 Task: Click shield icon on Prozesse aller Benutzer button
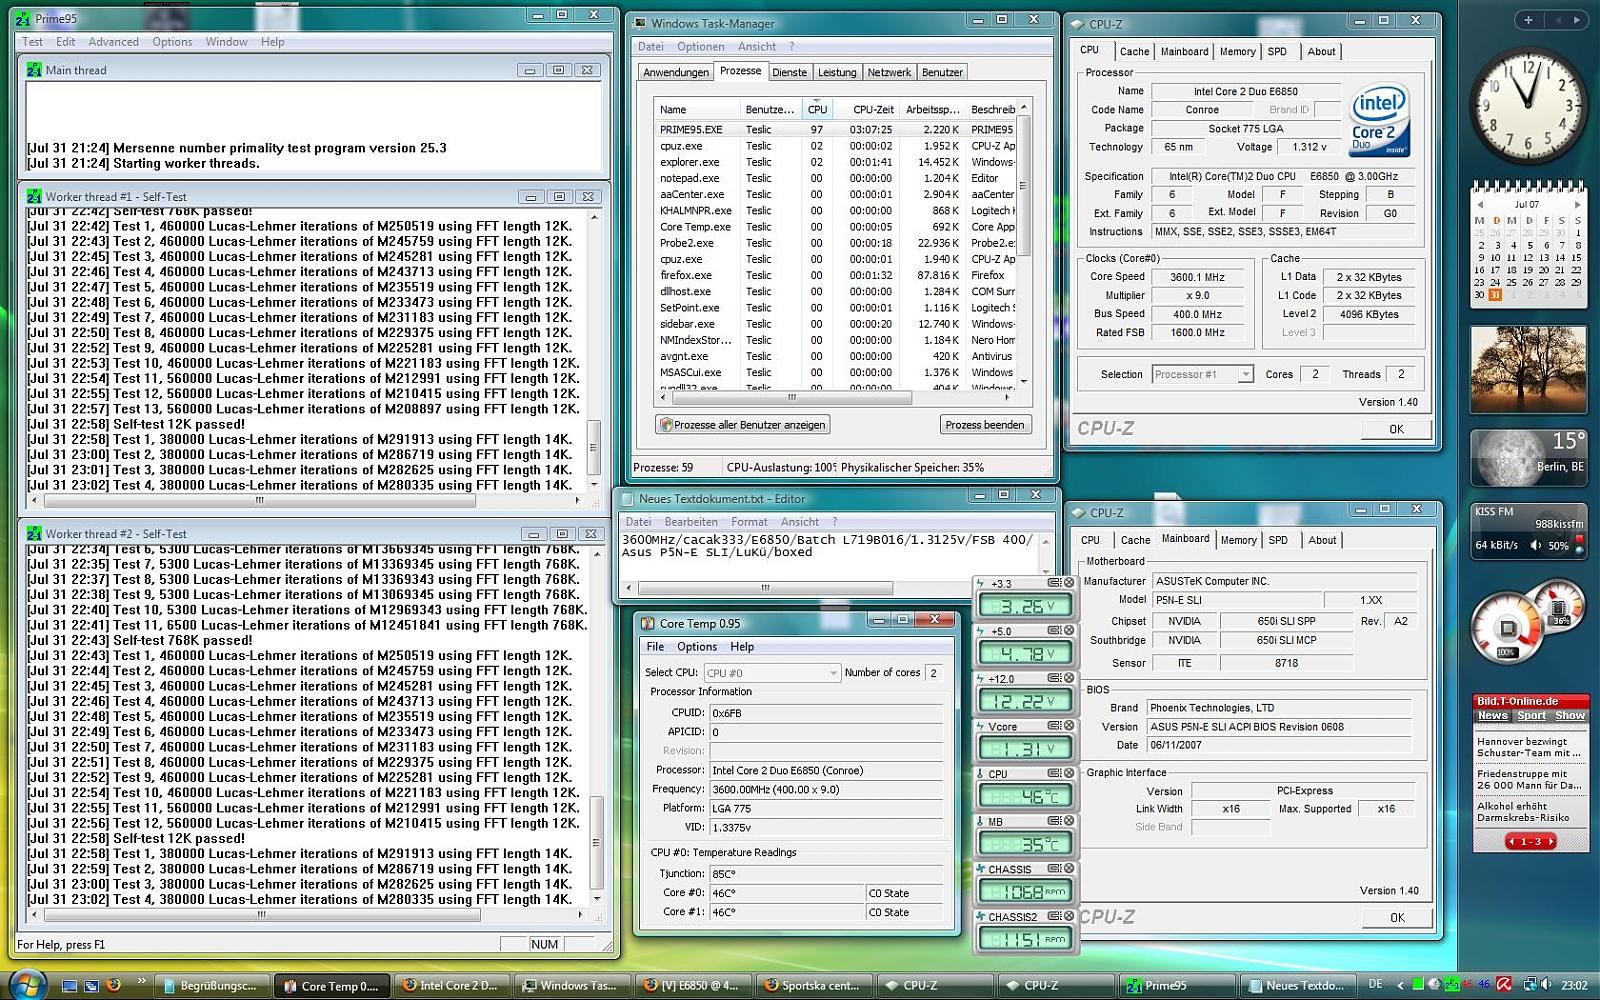point(665,425)
